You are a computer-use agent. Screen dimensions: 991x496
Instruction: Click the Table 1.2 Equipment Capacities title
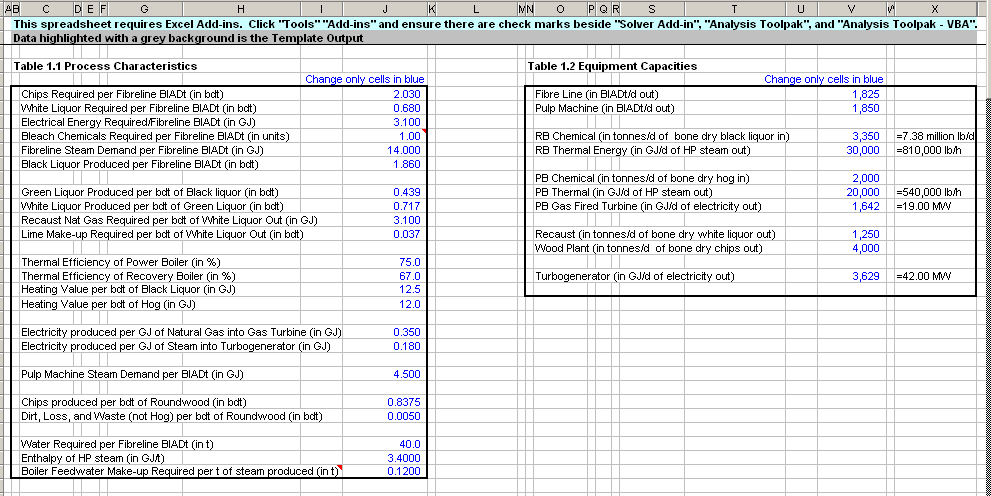pyautogui.click(x=612, y=66)
